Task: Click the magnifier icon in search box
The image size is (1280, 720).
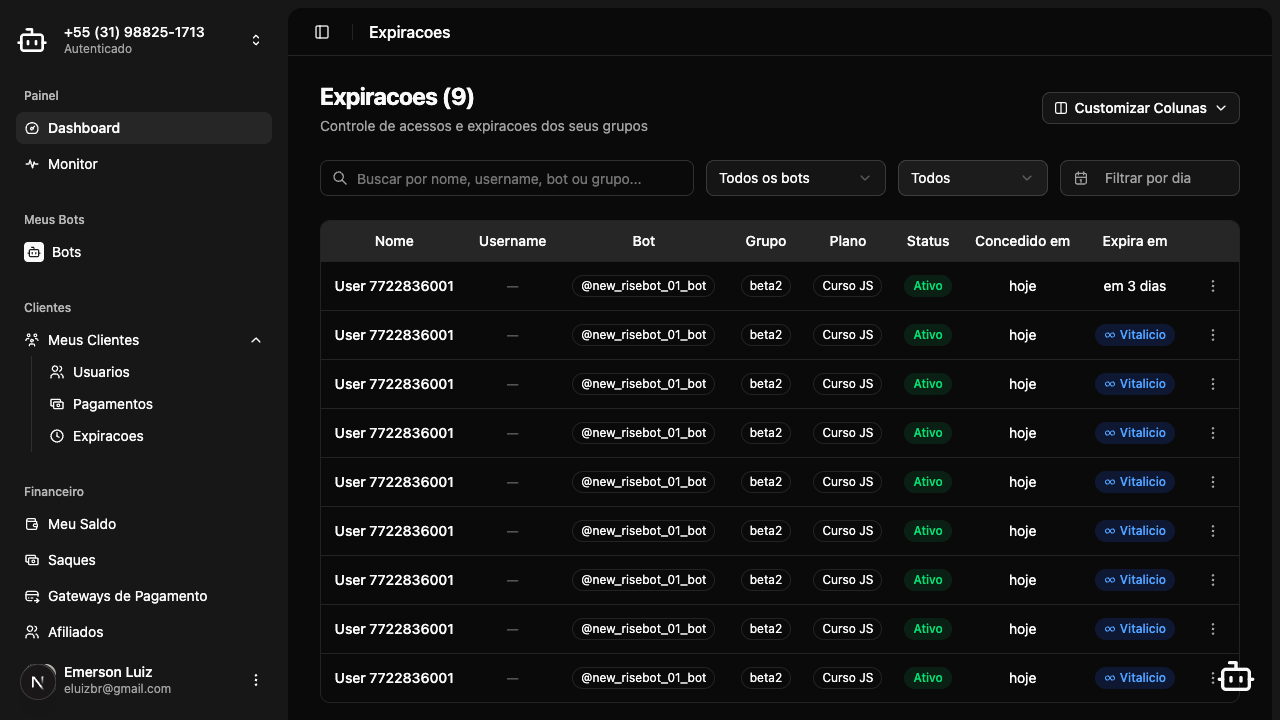Action: point(341,178)
